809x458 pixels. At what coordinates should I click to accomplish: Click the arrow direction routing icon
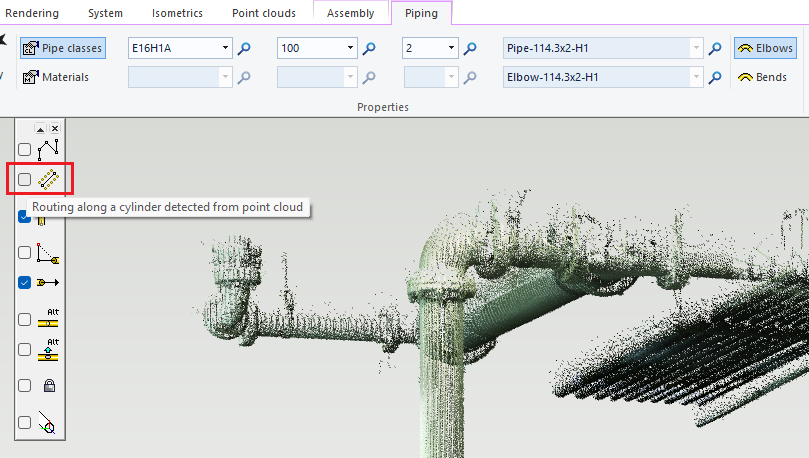tap(48, 283)
